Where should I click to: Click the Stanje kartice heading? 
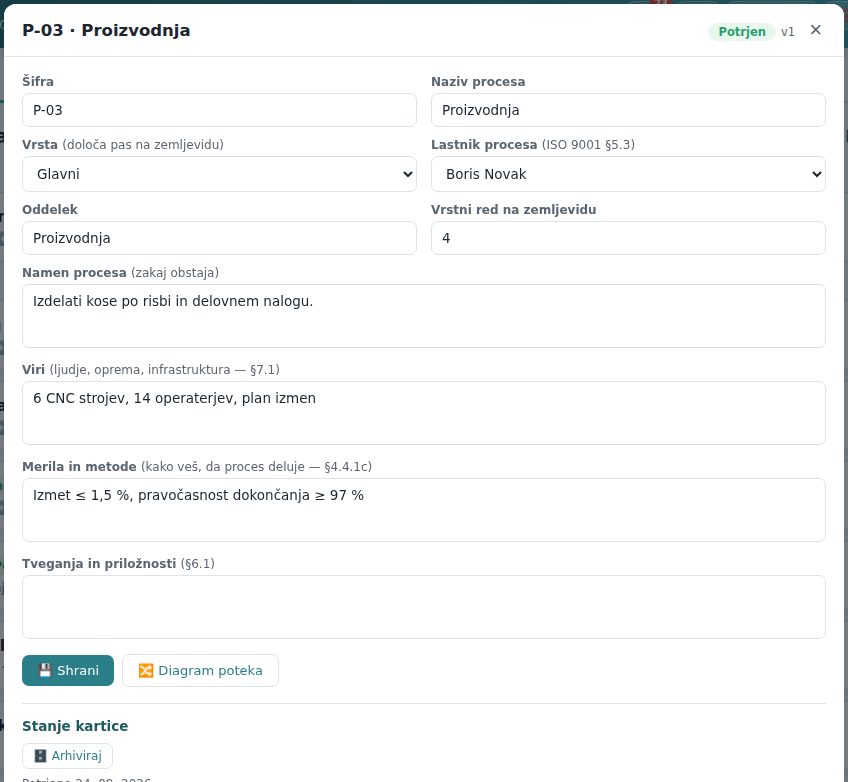coord(75,726)
